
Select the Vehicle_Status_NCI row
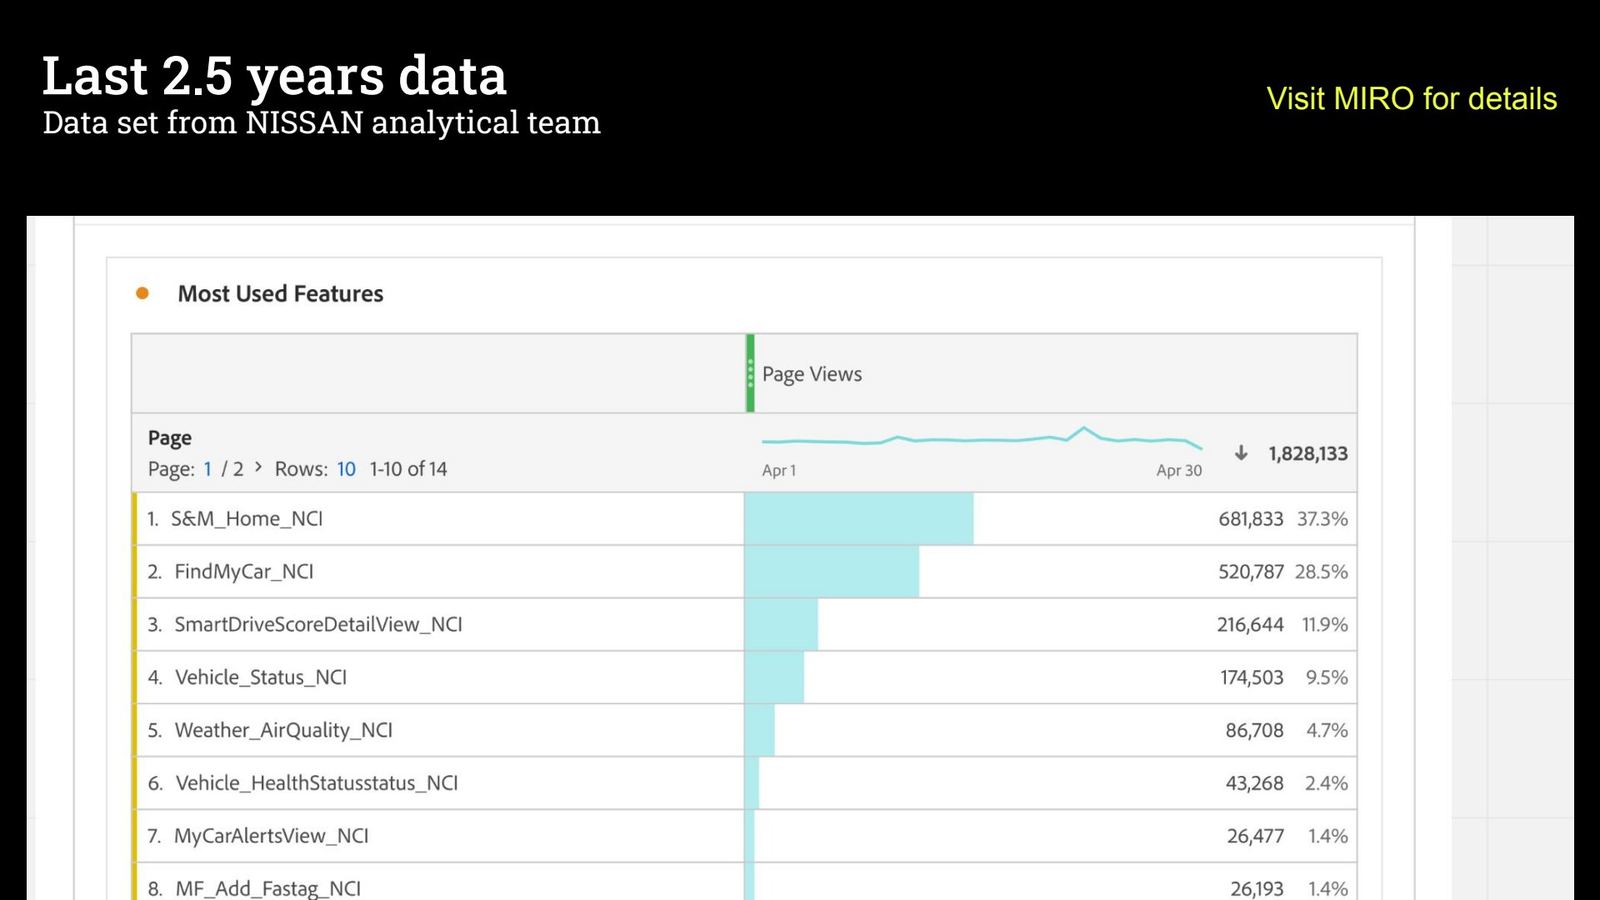click(745, 678)
